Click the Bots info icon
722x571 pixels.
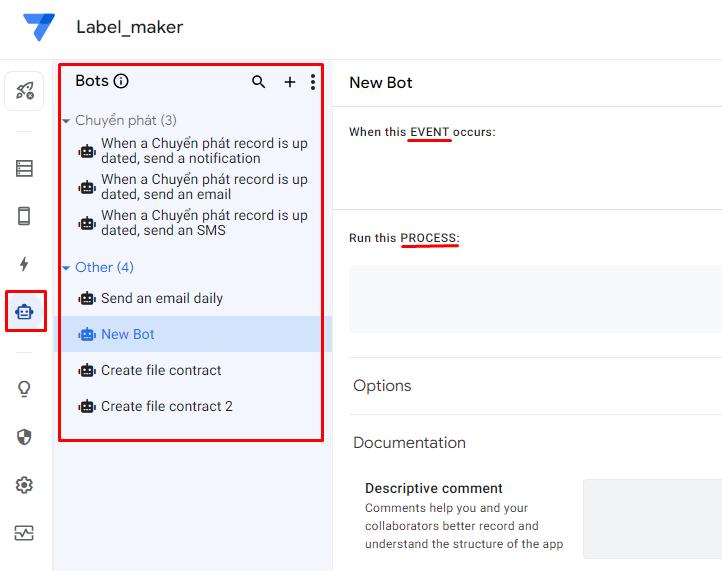click(x=121, y=82)
